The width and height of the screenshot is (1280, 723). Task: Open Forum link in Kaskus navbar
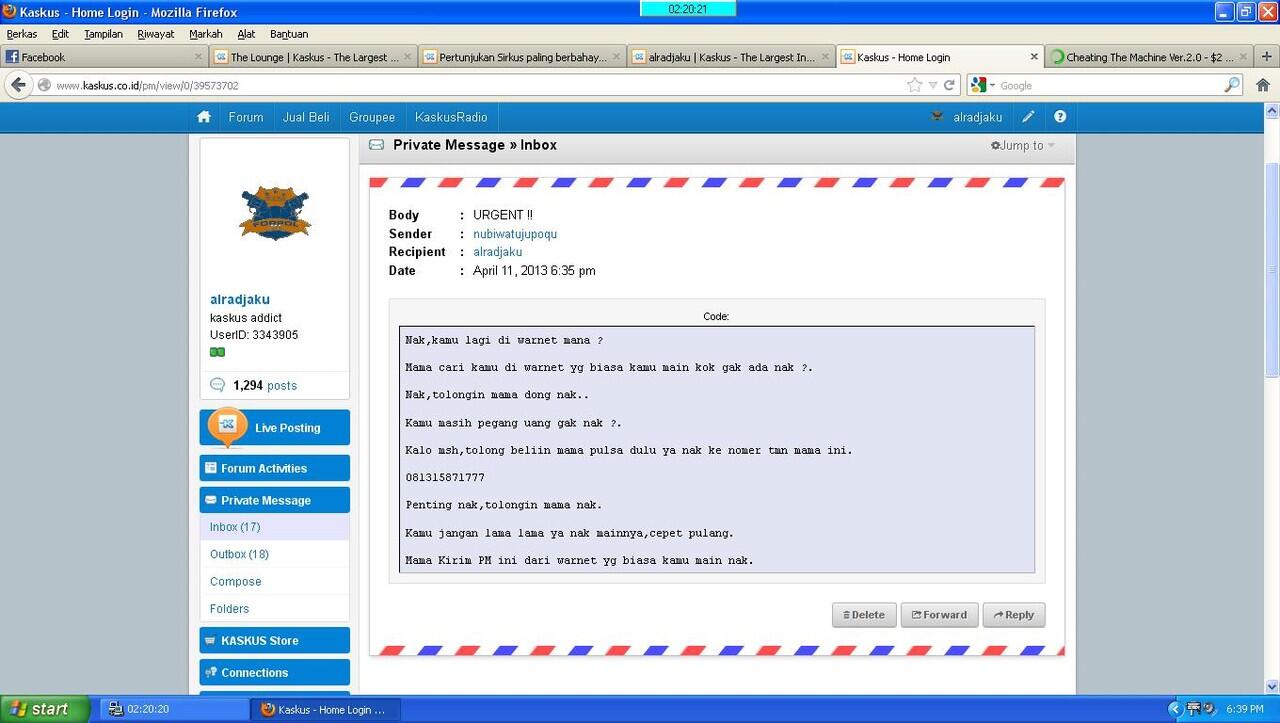click(x=246, y=117)
